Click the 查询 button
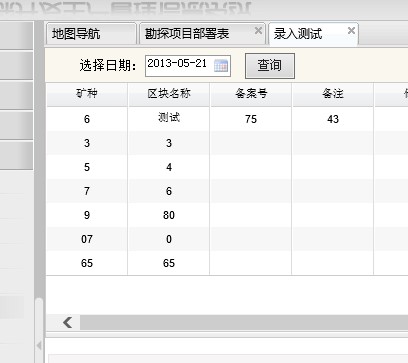 (x=270, y=66)
